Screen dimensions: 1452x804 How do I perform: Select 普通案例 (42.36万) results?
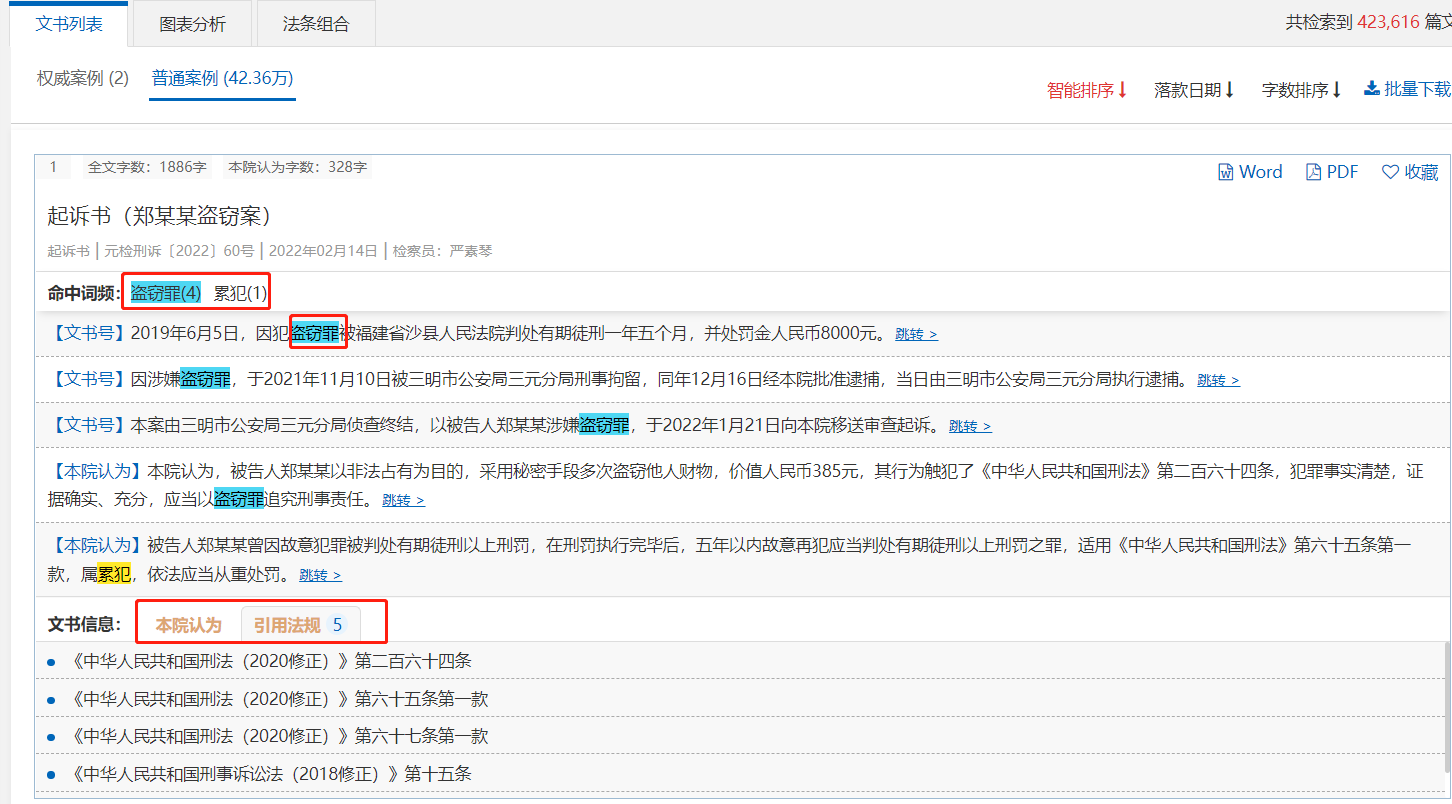pyautogui.click(x=222, y=78)
